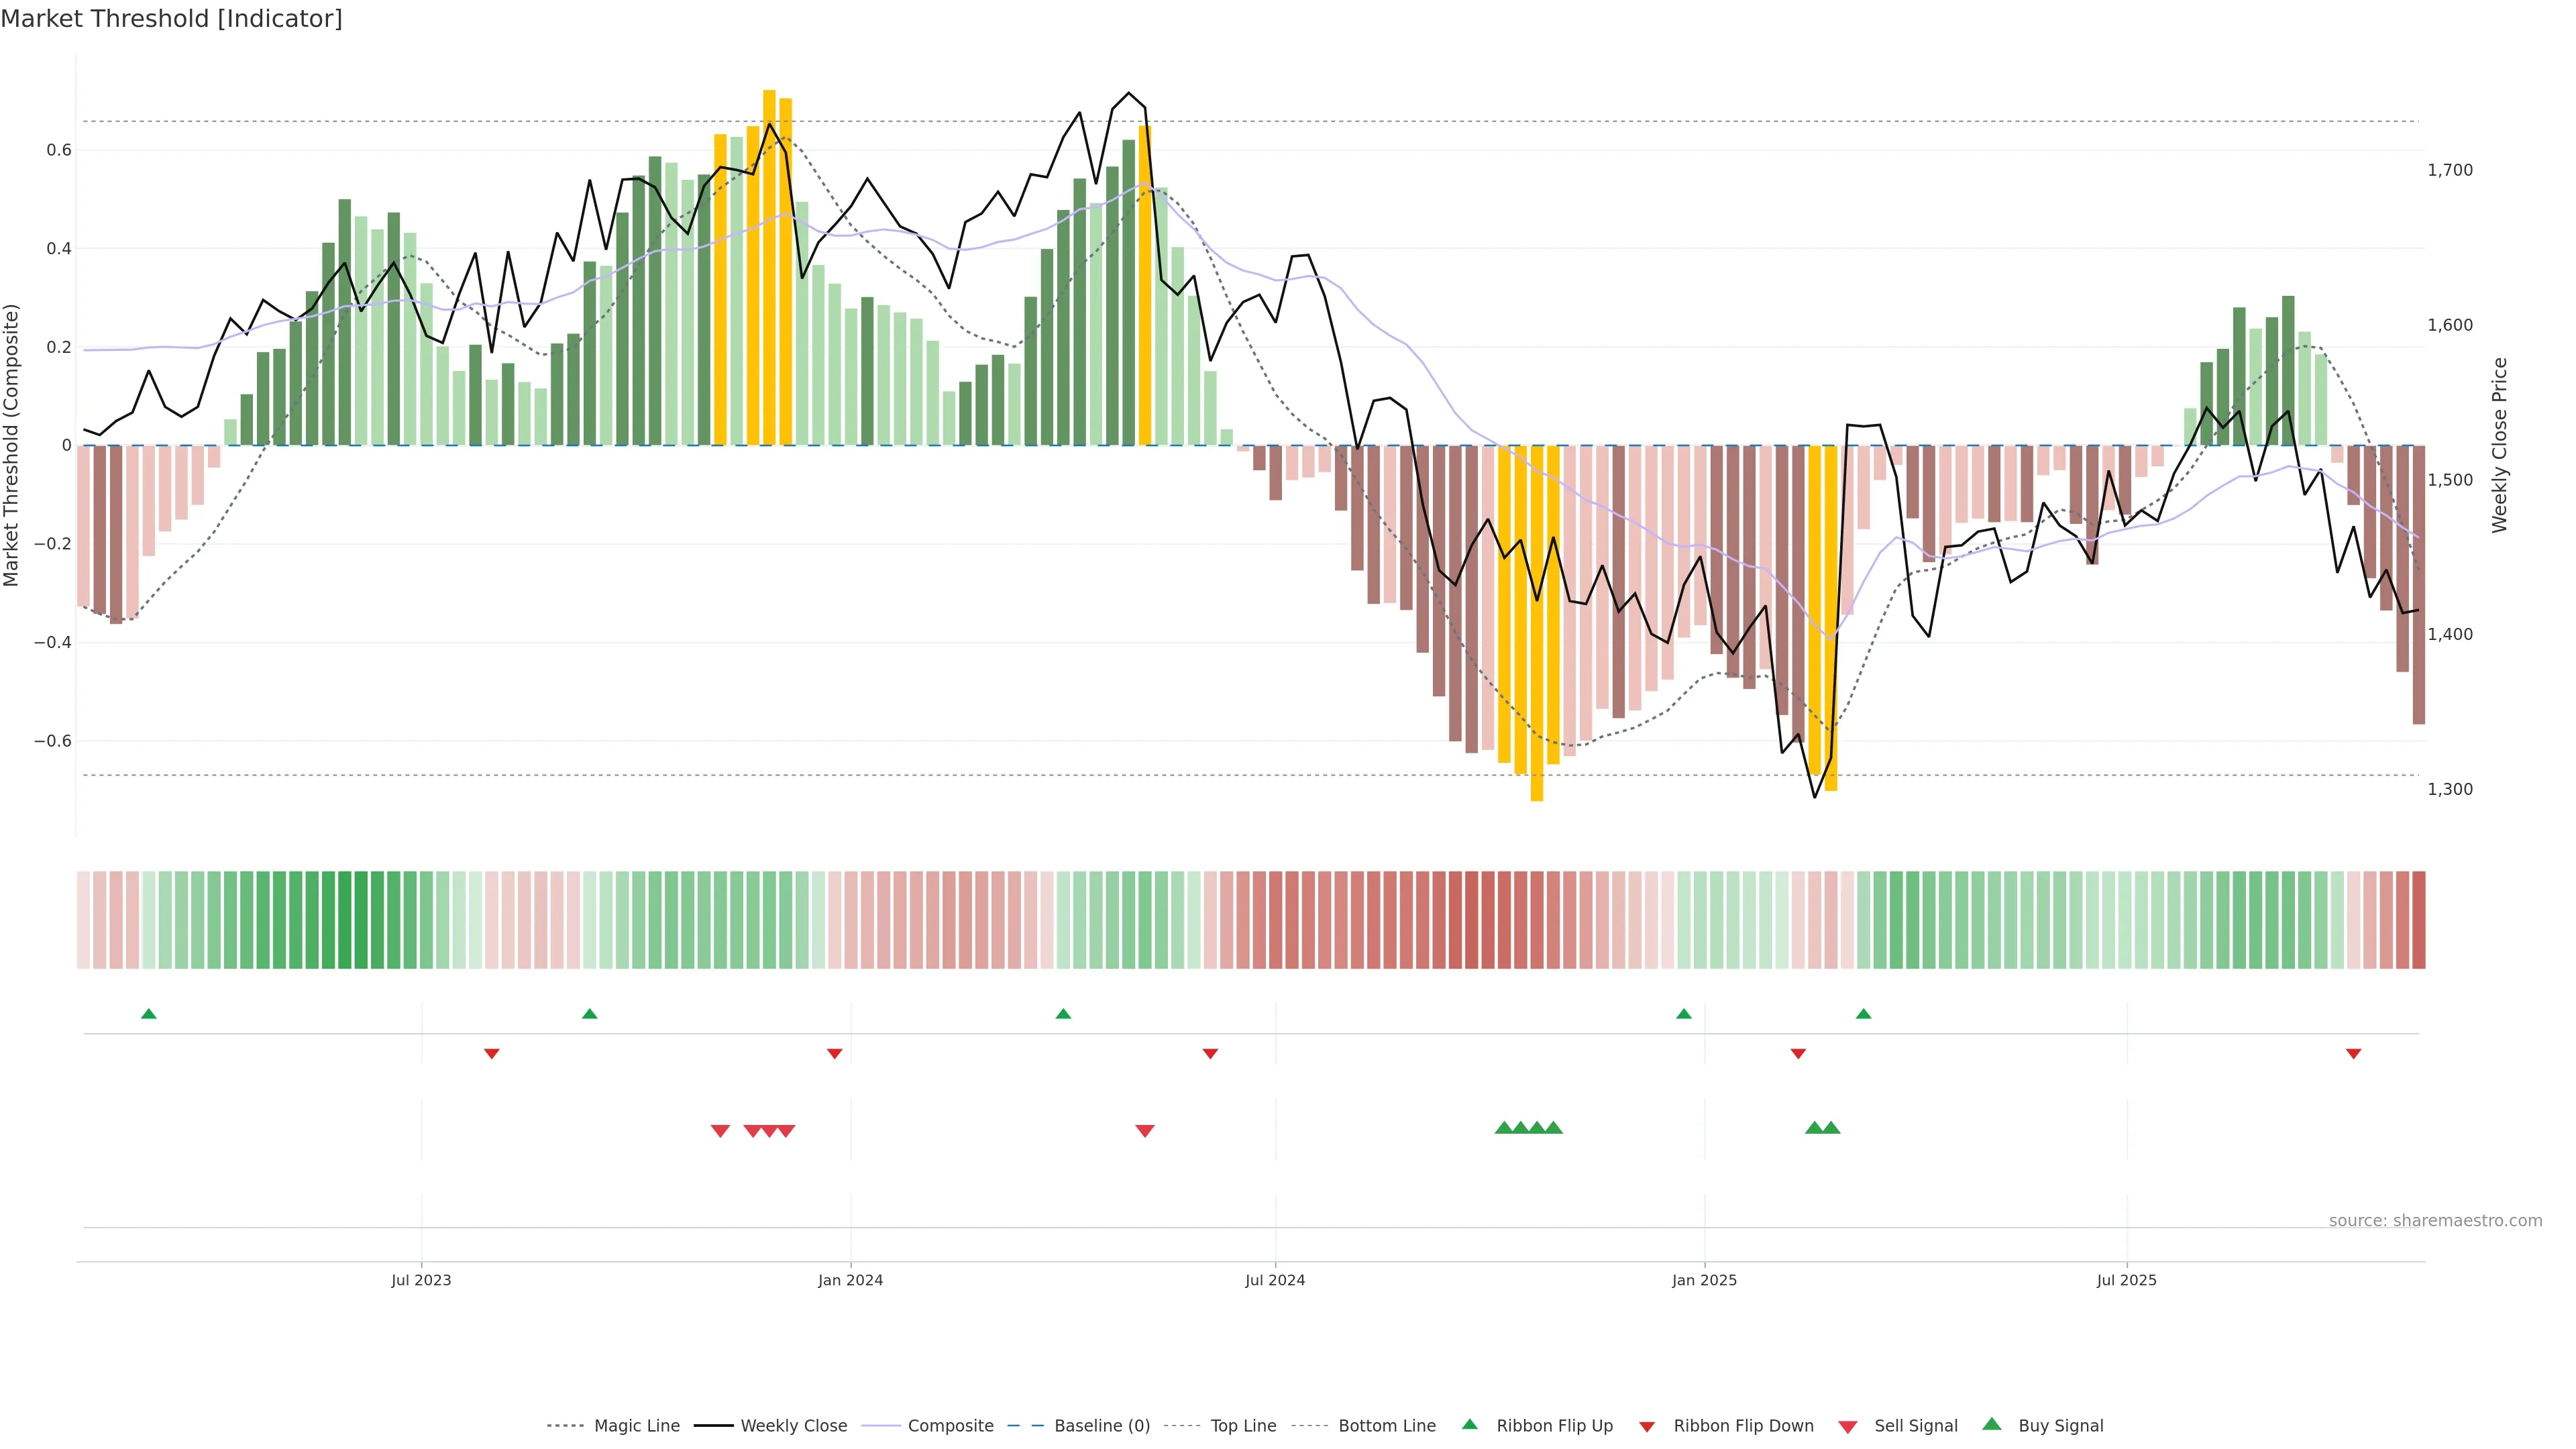Click the Market Threshold [Indicator] title
The image size is (2576, 1449).
(x=171, y=19)
